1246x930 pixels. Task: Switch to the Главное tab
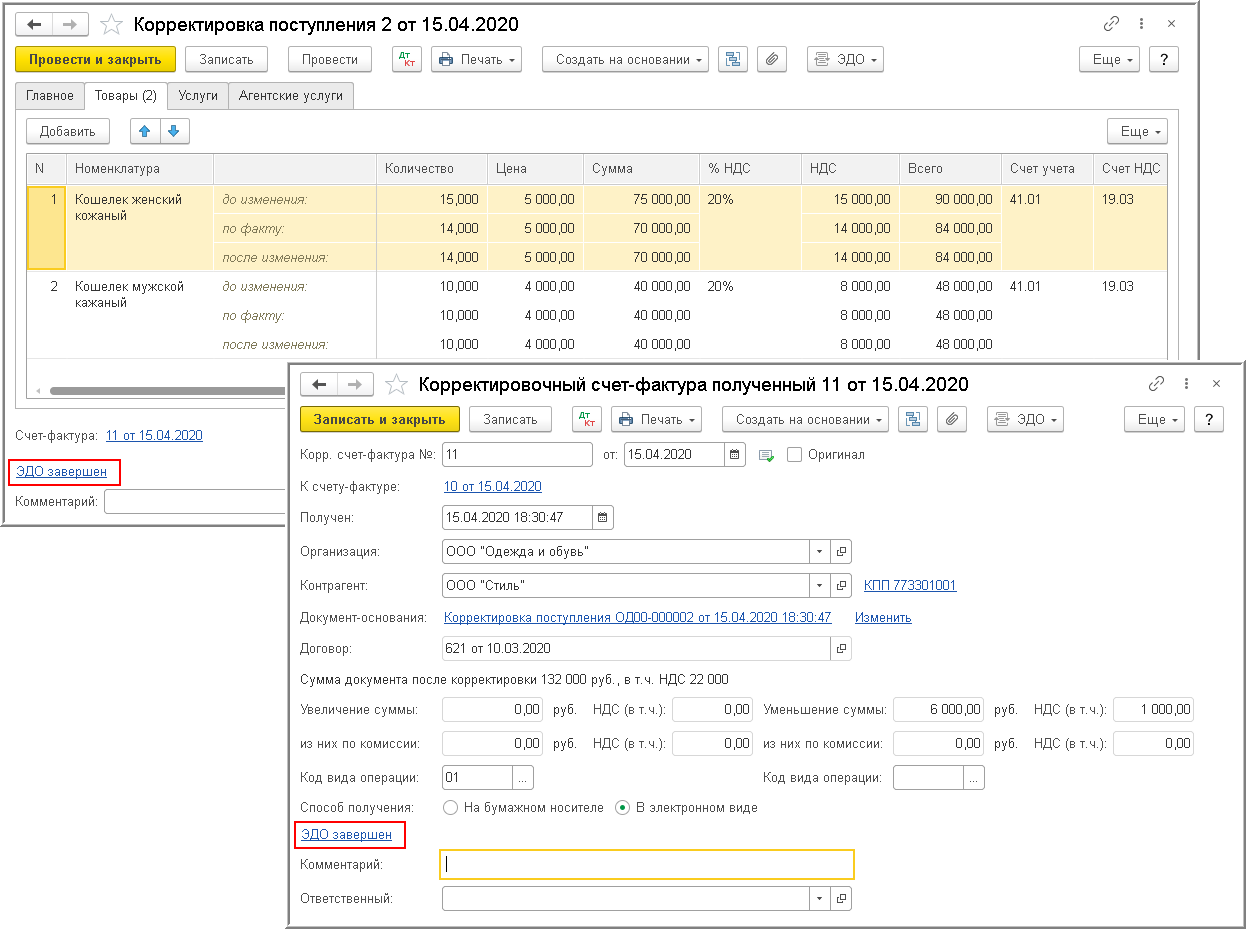coord(50,96)
